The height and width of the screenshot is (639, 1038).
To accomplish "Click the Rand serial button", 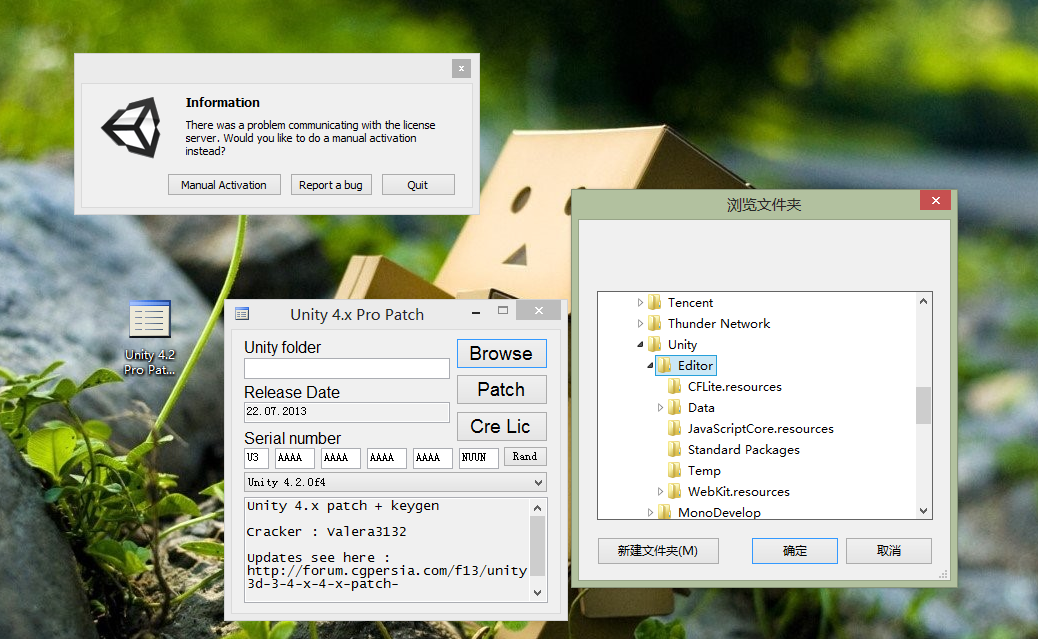I will pyautogui.click(x=525, y=457).
